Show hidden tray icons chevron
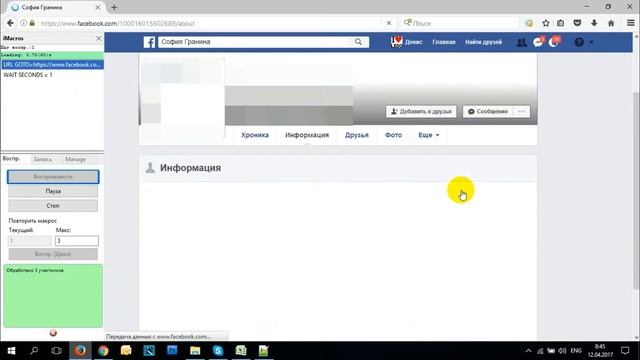Image resolution: width=640 pixels, height=360 pixels. 528,351
